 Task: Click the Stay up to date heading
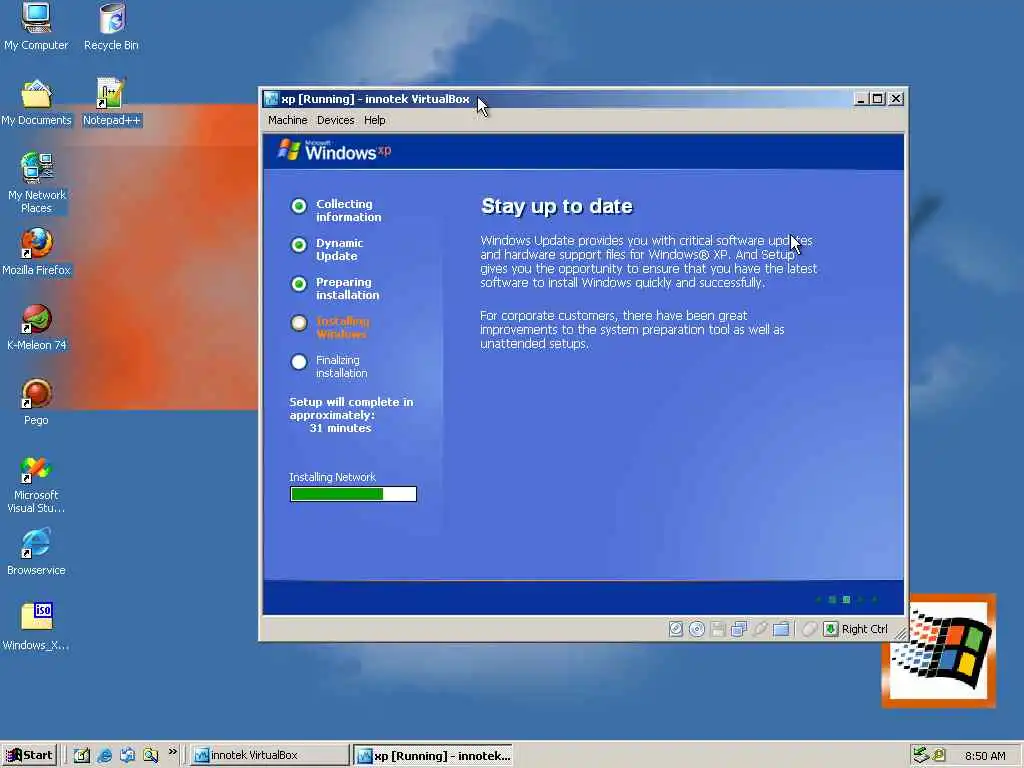coord(556,206)
